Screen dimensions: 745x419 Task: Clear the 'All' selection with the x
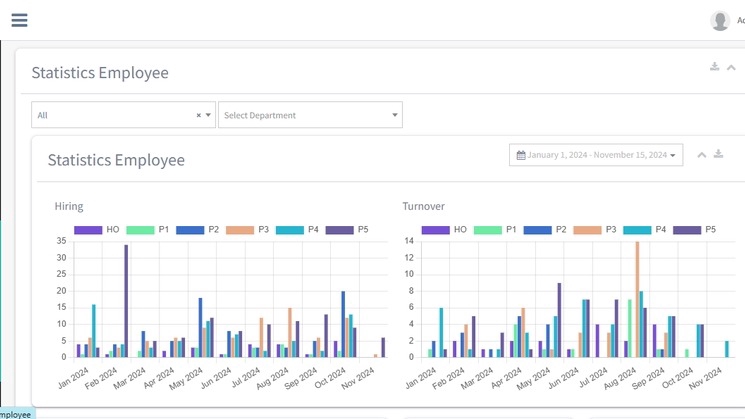point(198,116)
